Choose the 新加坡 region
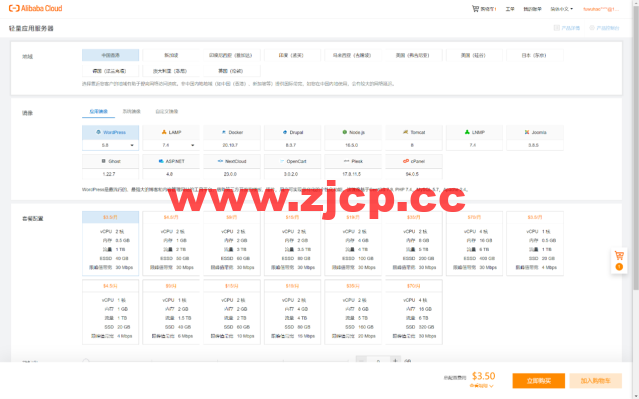The image size is (639, 399). coord(171,55)
